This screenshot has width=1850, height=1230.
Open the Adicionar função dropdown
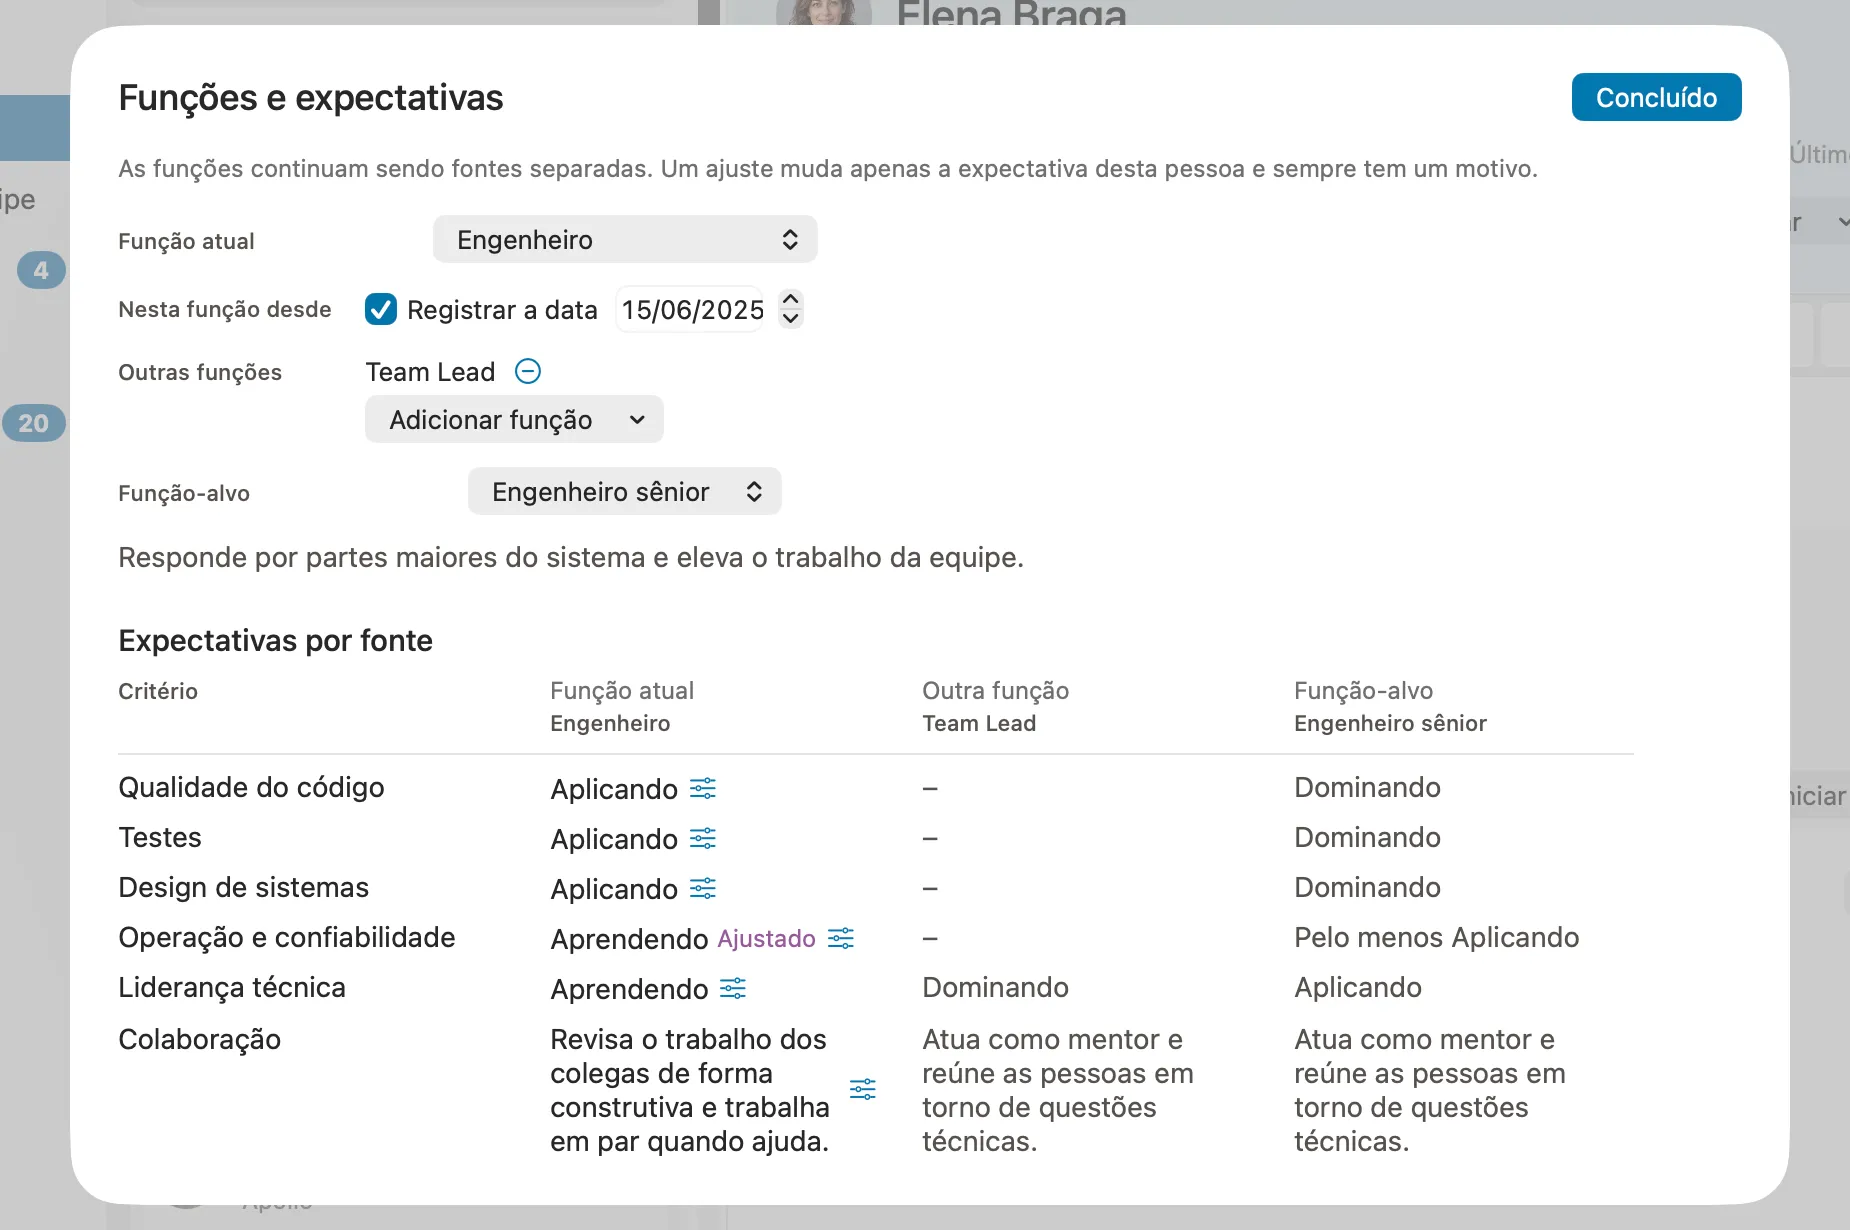click(514, 420)
